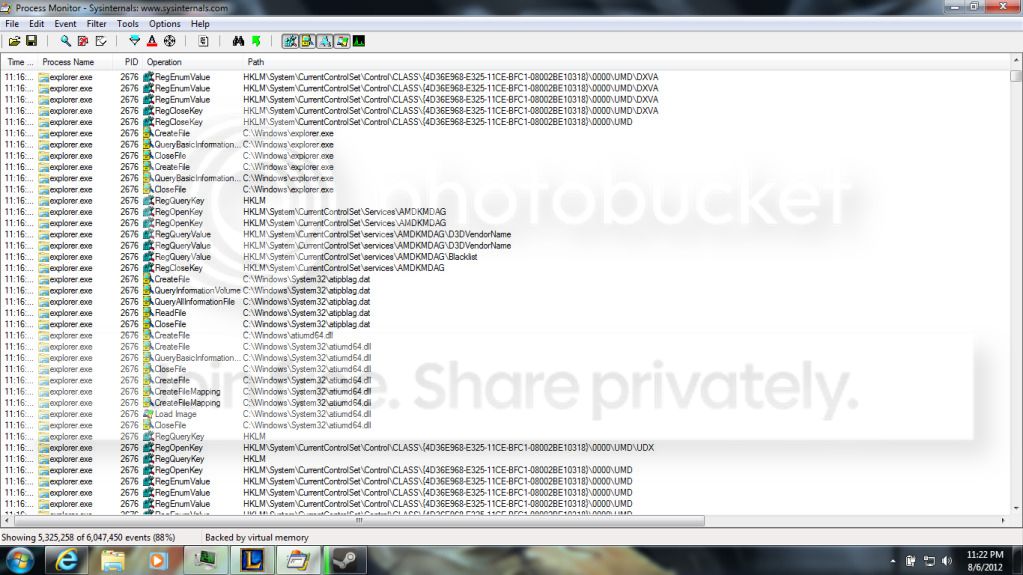The width and height of the screenshot is (1023, 575).
Task: Toggle Show Network Activity button
Action: (325, 41)
